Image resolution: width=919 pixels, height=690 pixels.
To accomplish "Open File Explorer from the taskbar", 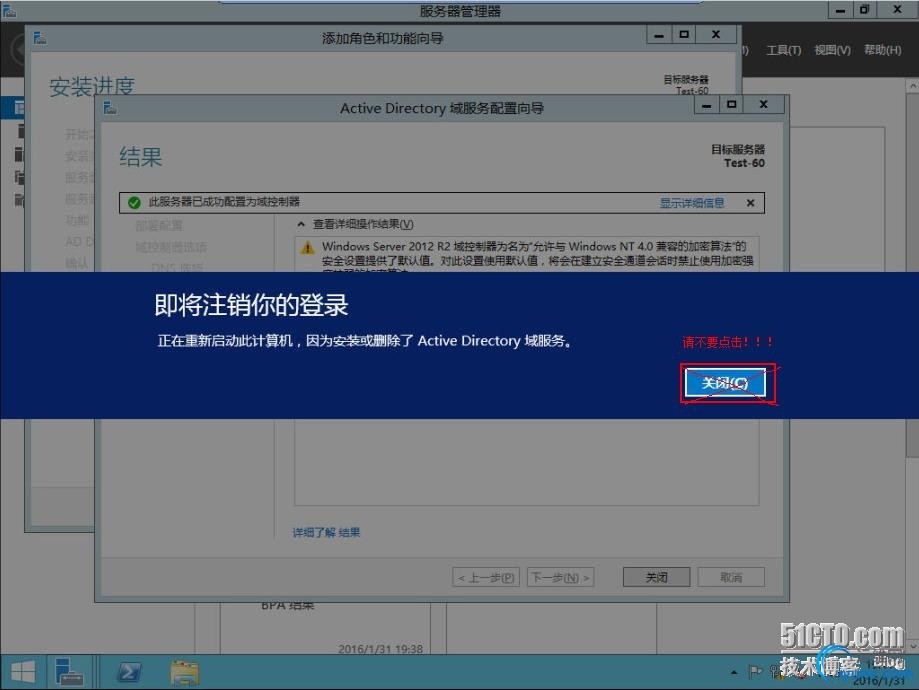I will pyautogui.click(x=185, y=672).
